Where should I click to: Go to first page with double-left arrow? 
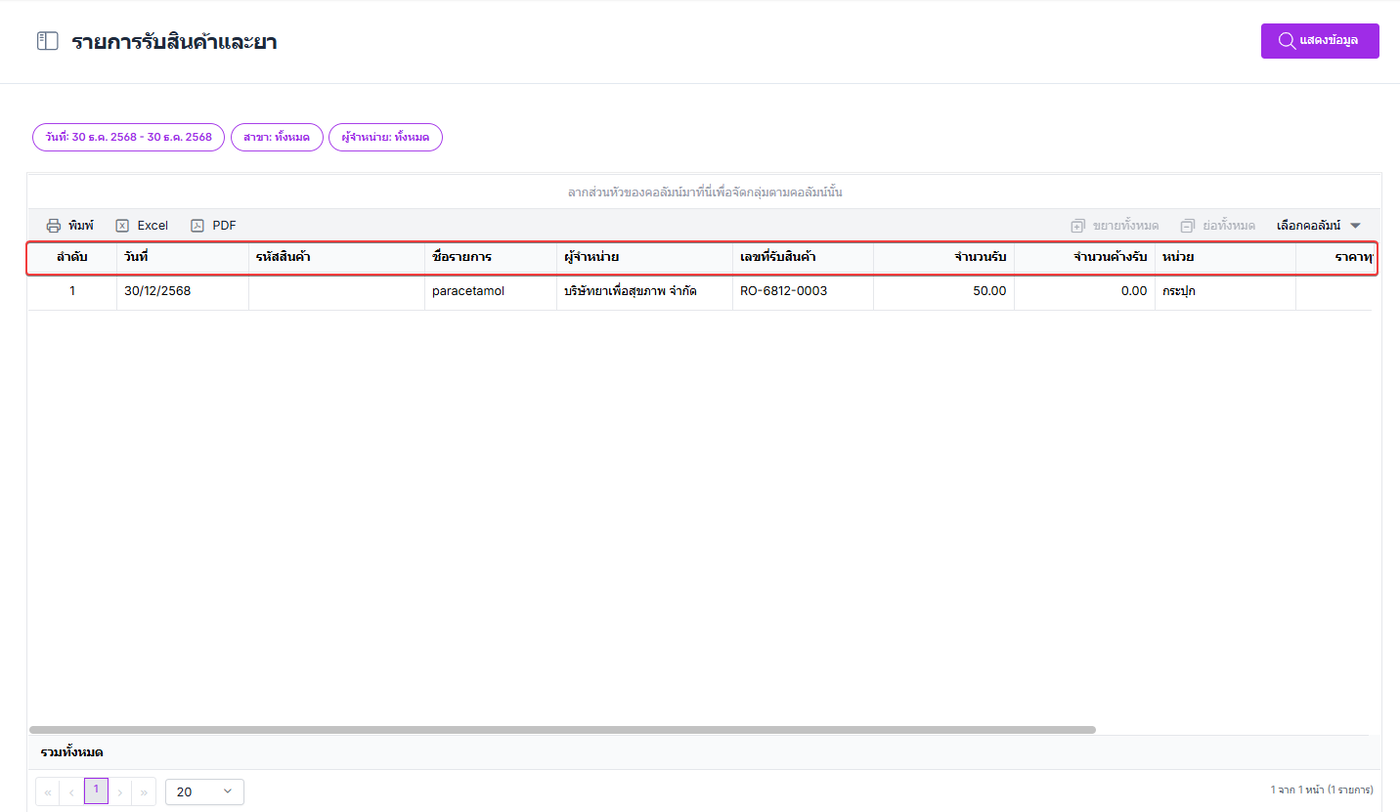[47, 792]
